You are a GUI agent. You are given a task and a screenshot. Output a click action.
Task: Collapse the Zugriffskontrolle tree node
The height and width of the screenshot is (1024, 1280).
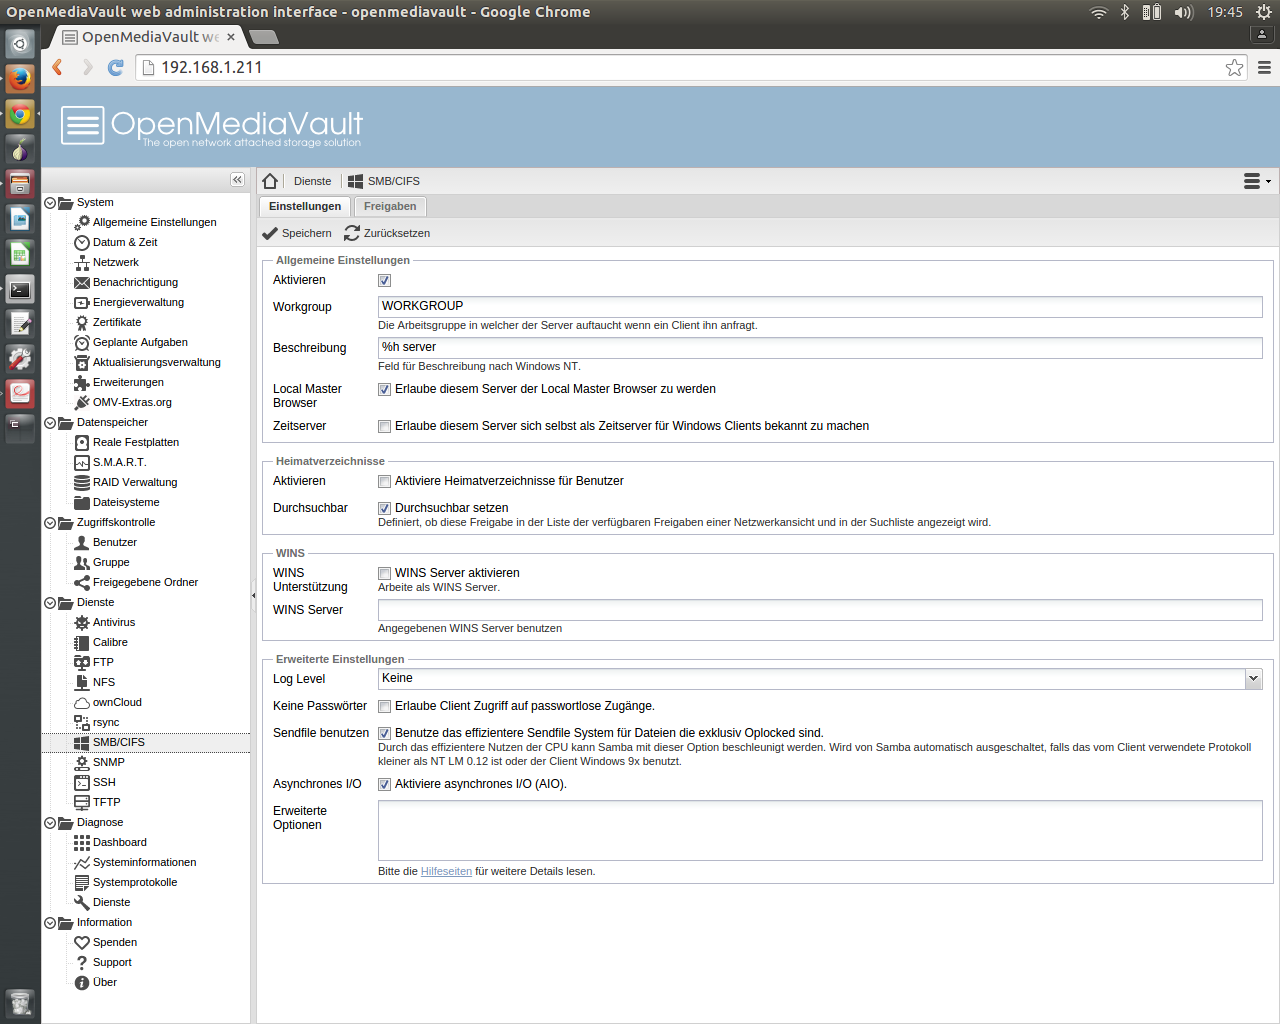tap(50, 523)
